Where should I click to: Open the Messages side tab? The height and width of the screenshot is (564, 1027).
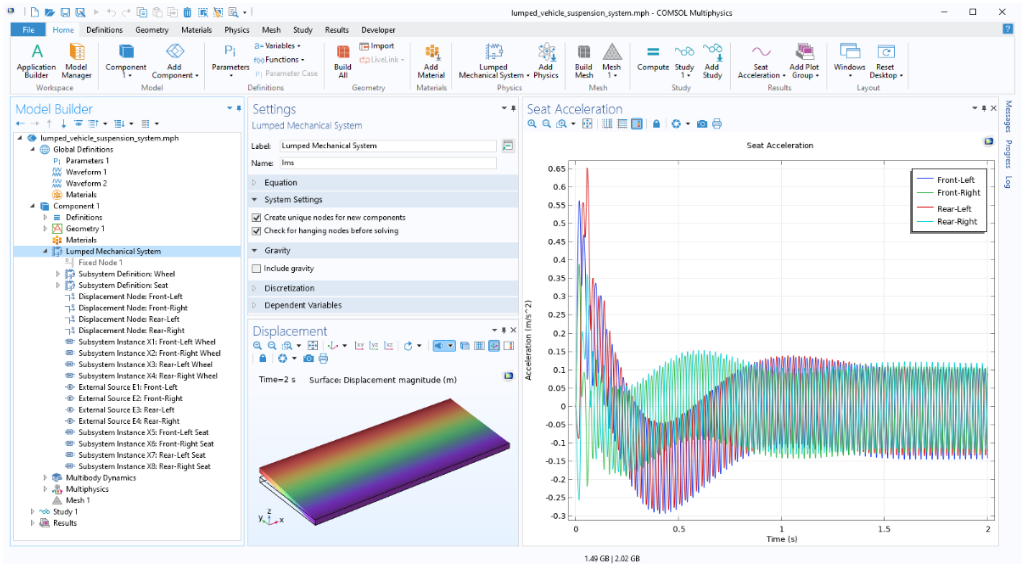1008,117
